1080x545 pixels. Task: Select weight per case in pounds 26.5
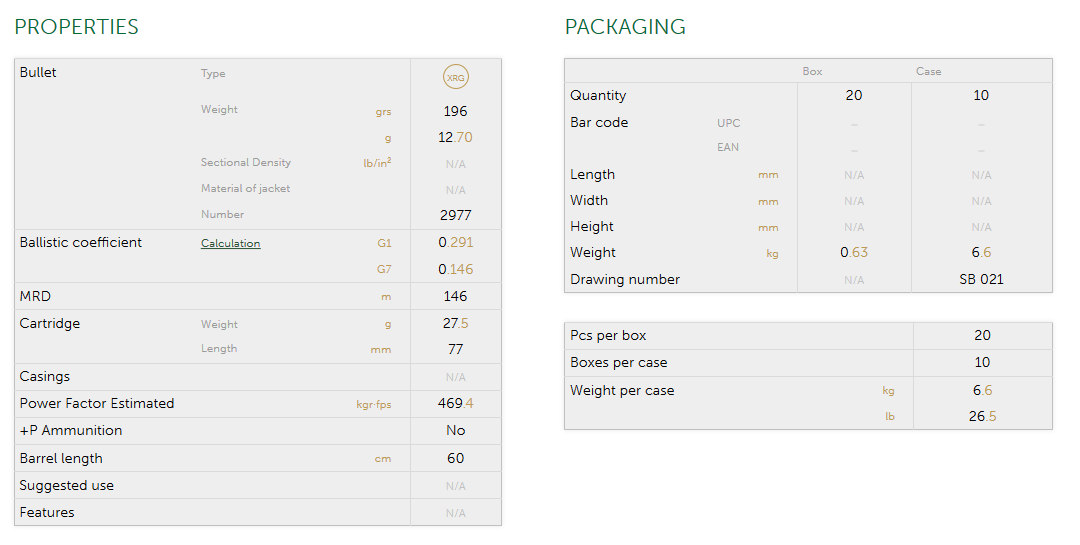pyautogui.click(x=982, y=416)
